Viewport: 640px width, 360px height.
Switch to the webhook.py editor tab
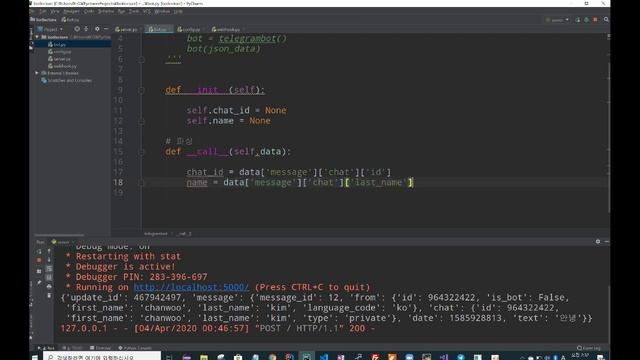tap(227, 29)
